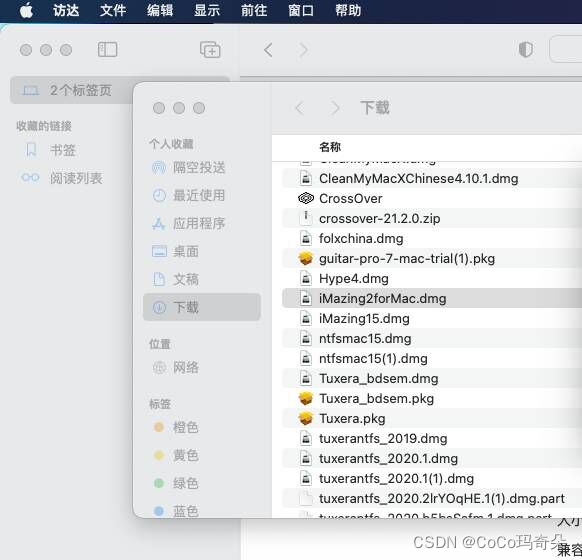Image resolution: width=582 pixels, height=560 pixels.
Task: Click the glasses icon beside 阅读列表
Action: tap(30, 178)
